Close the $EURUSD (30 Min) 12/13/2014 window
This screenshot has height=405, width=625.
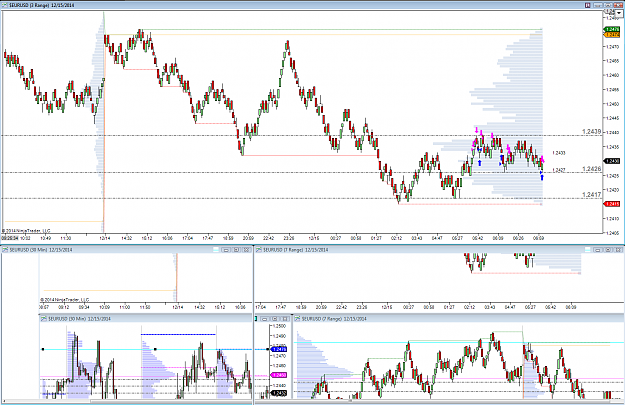point(285,319)
